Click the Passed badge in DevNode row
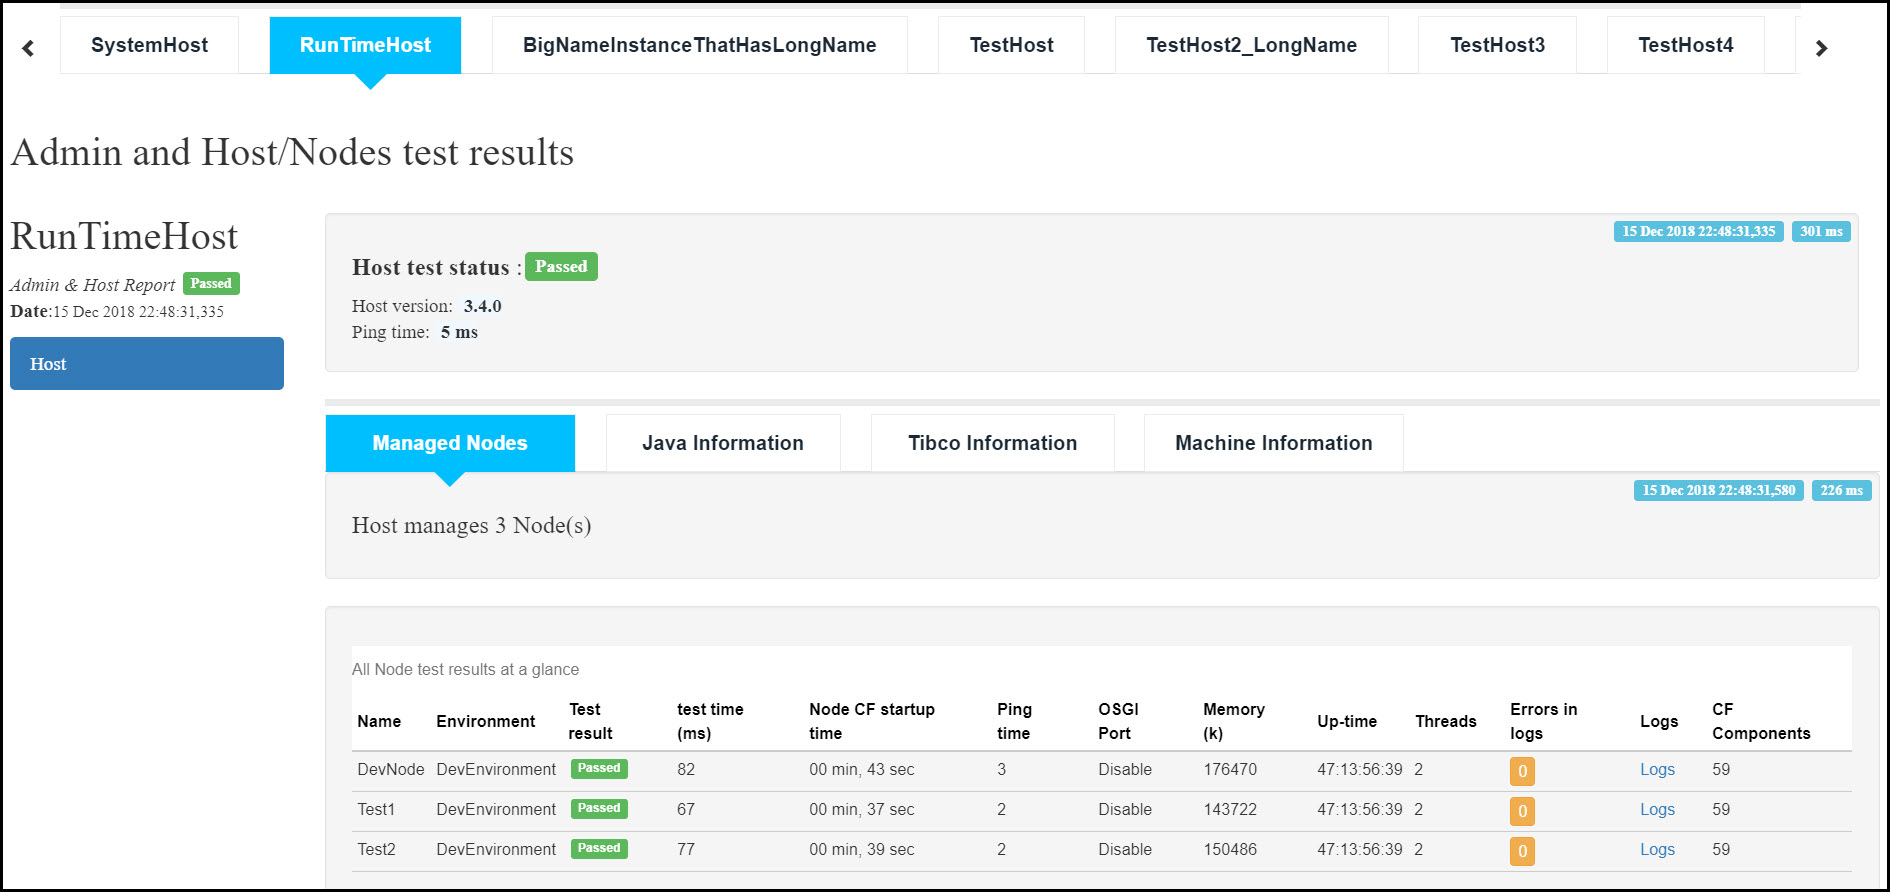Image resolution: width=1890 pixels, height=892 pixels. click(x=599, y=768)
